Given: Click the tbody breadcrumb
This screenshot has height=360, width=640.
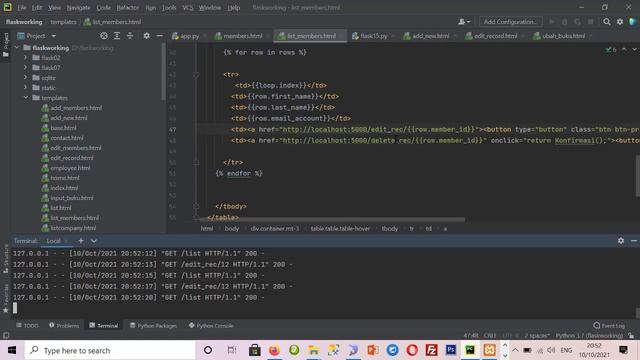Looking at the screenshot, I should 390,229.
